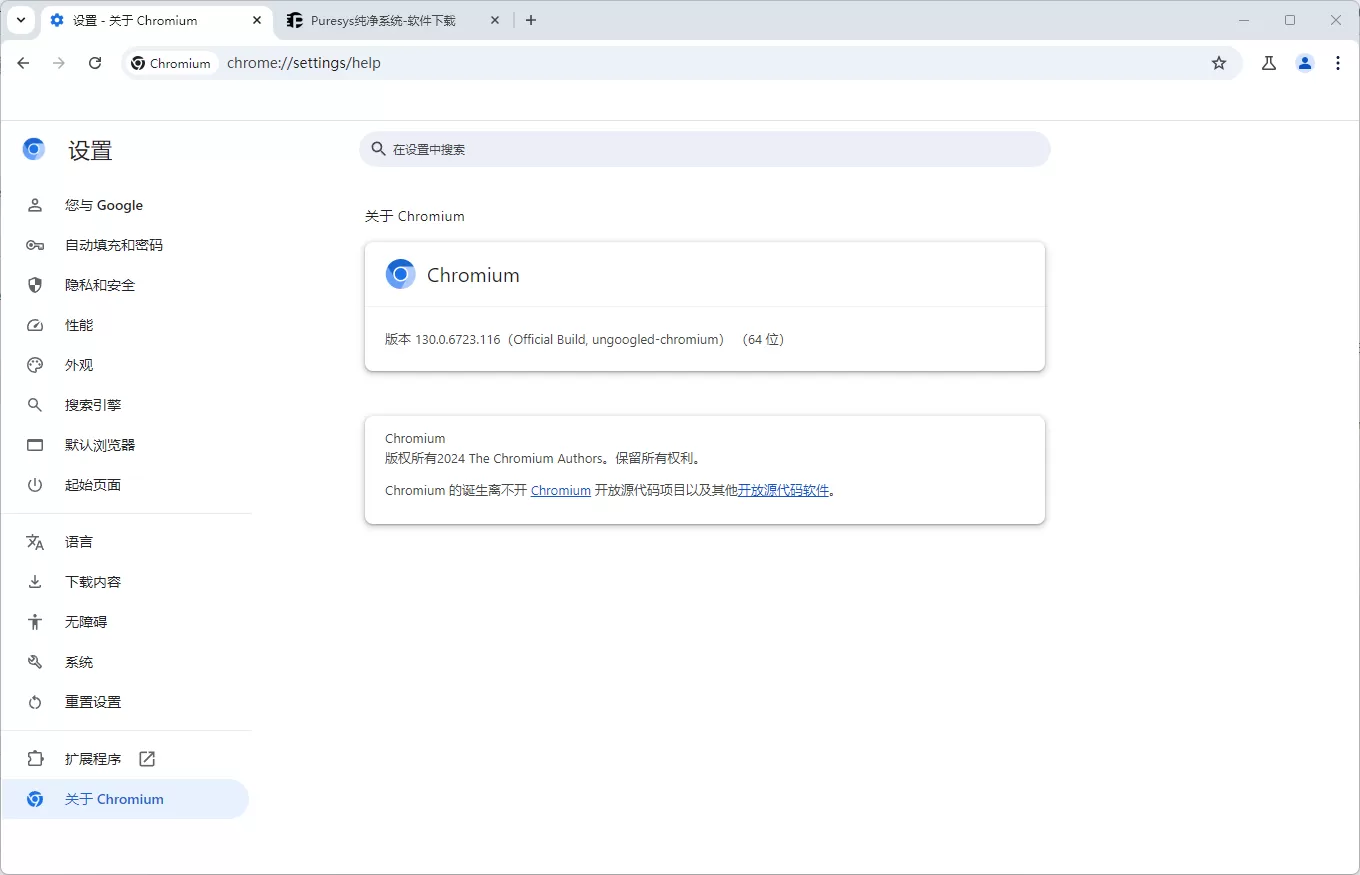This screenshot has width=1360, height=875.
Task: Go back using the back arrow
Action: click(23, 62)
